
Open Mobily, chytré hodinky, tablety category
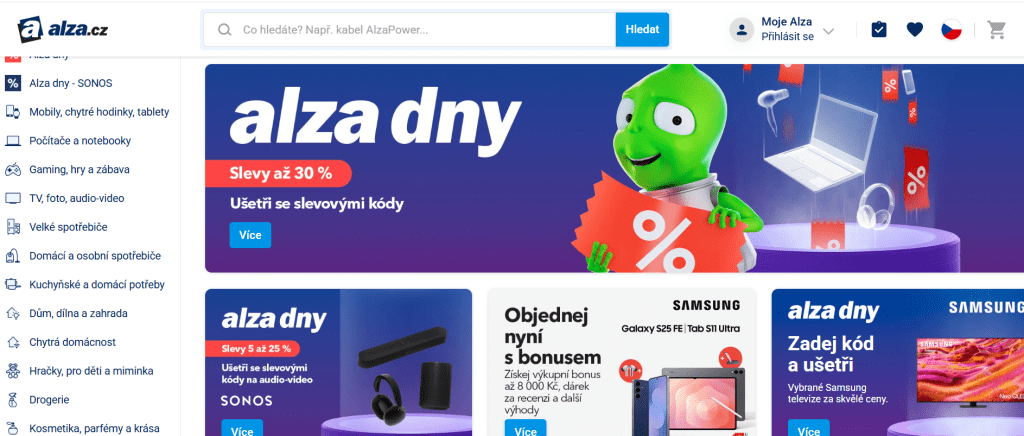point(99,112)
